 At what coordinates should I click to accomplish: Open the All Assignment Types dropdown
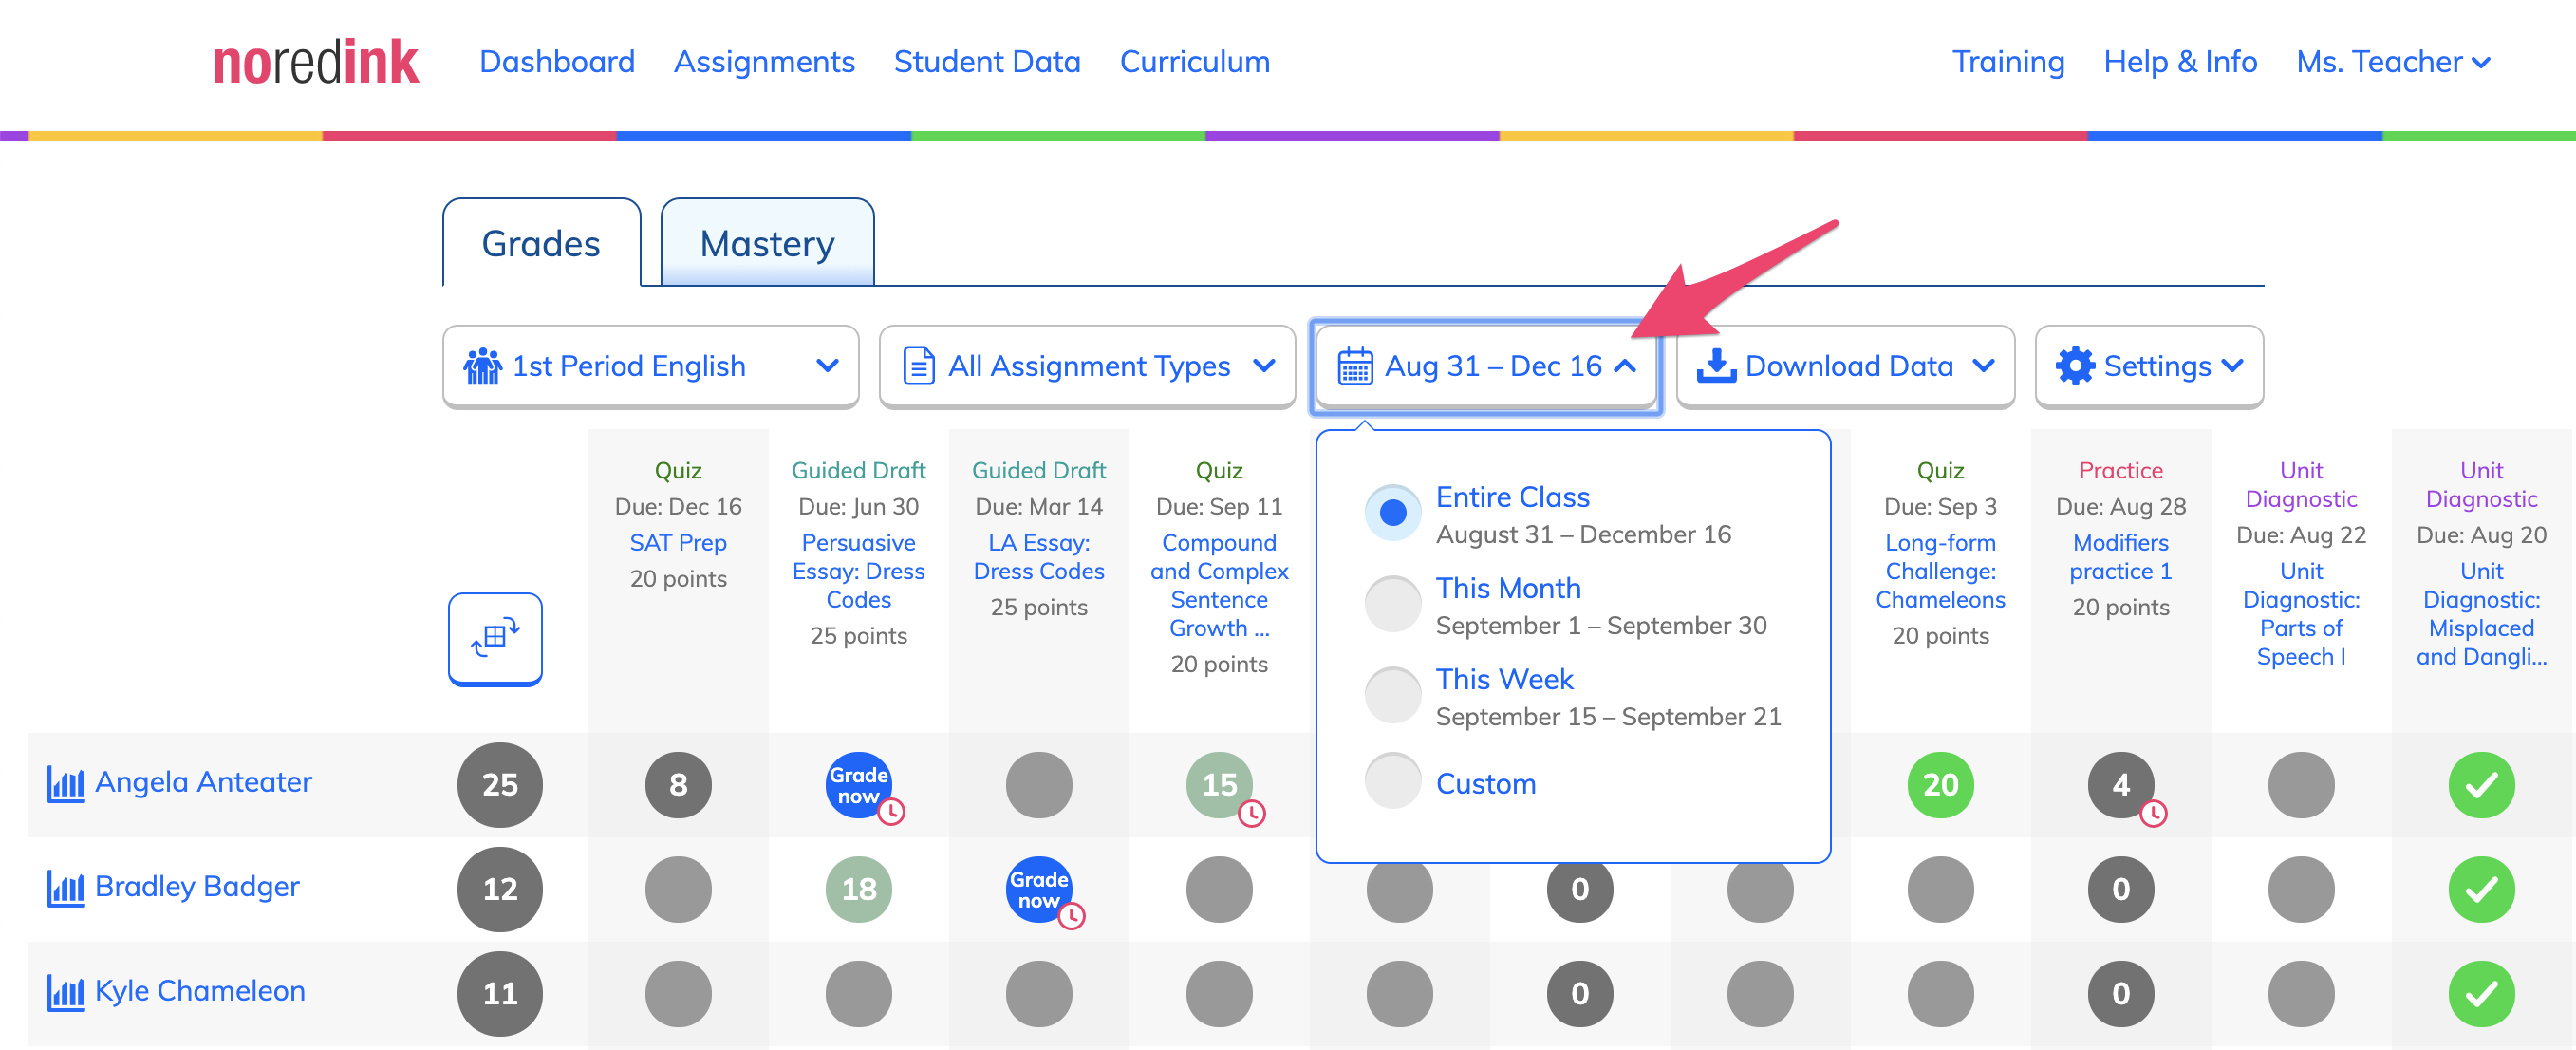click(x=1087, y=366)
